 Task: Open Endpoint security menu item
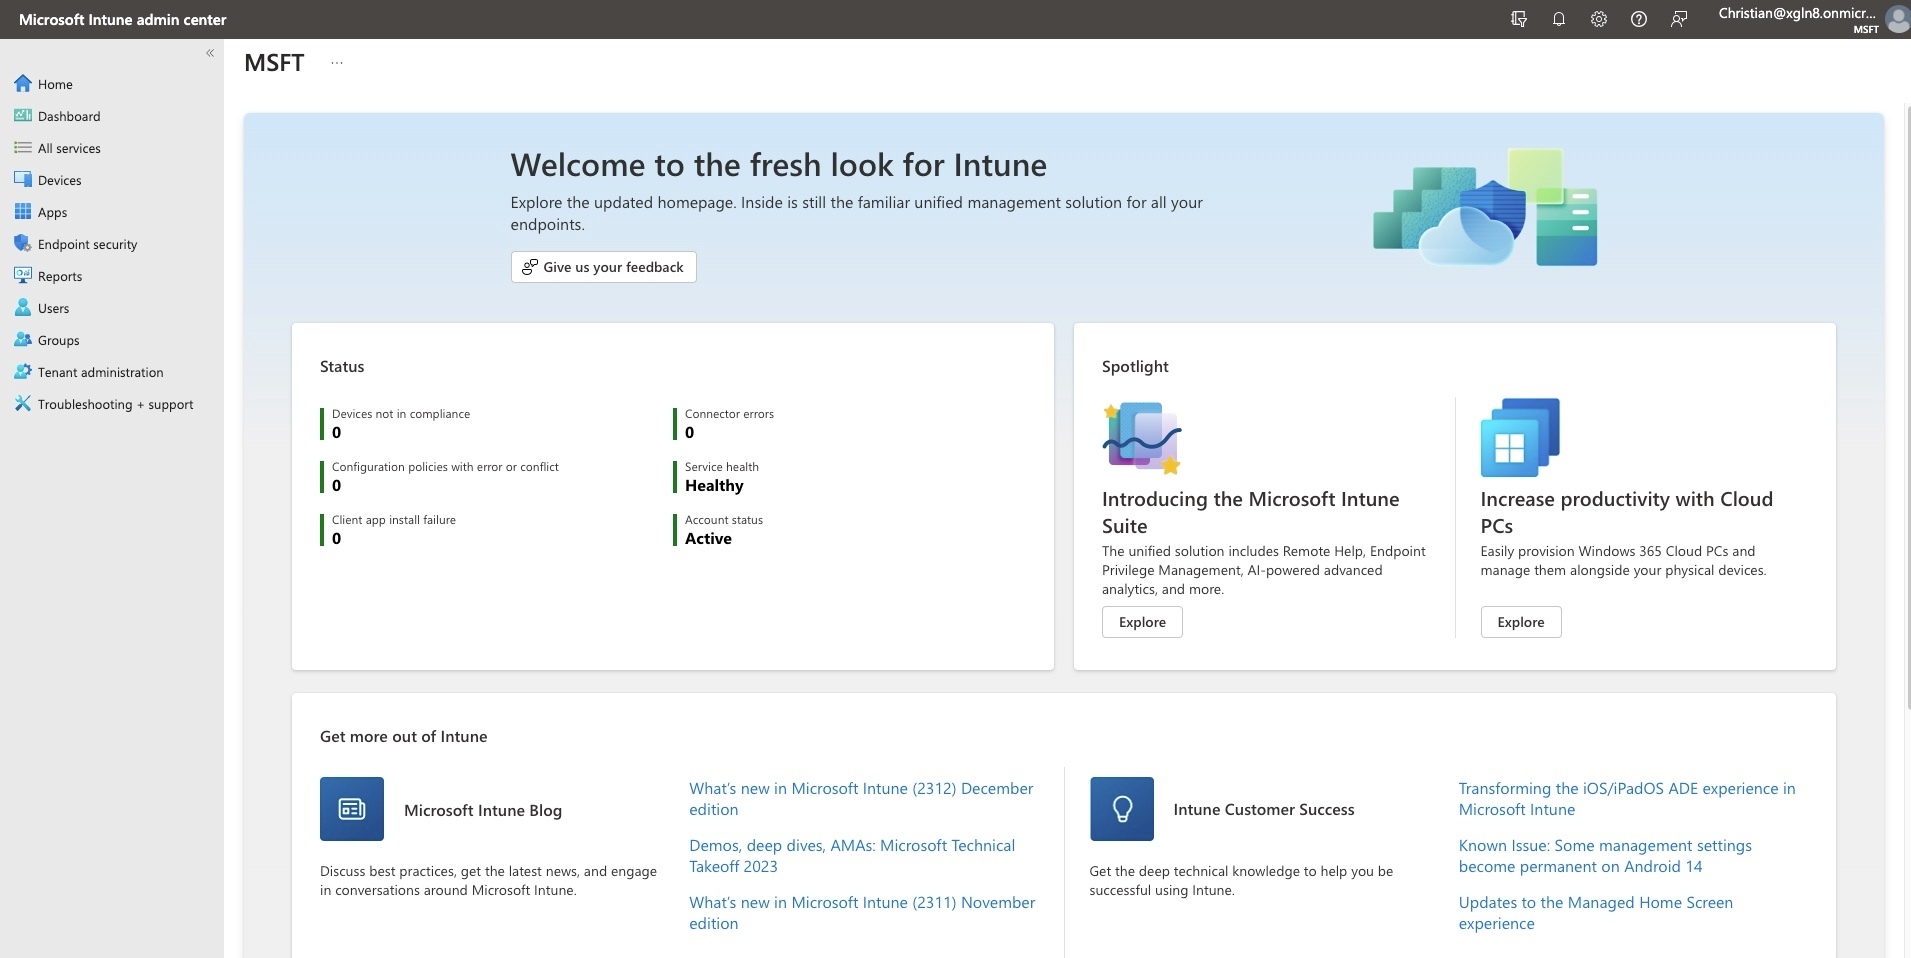[88, 244]
